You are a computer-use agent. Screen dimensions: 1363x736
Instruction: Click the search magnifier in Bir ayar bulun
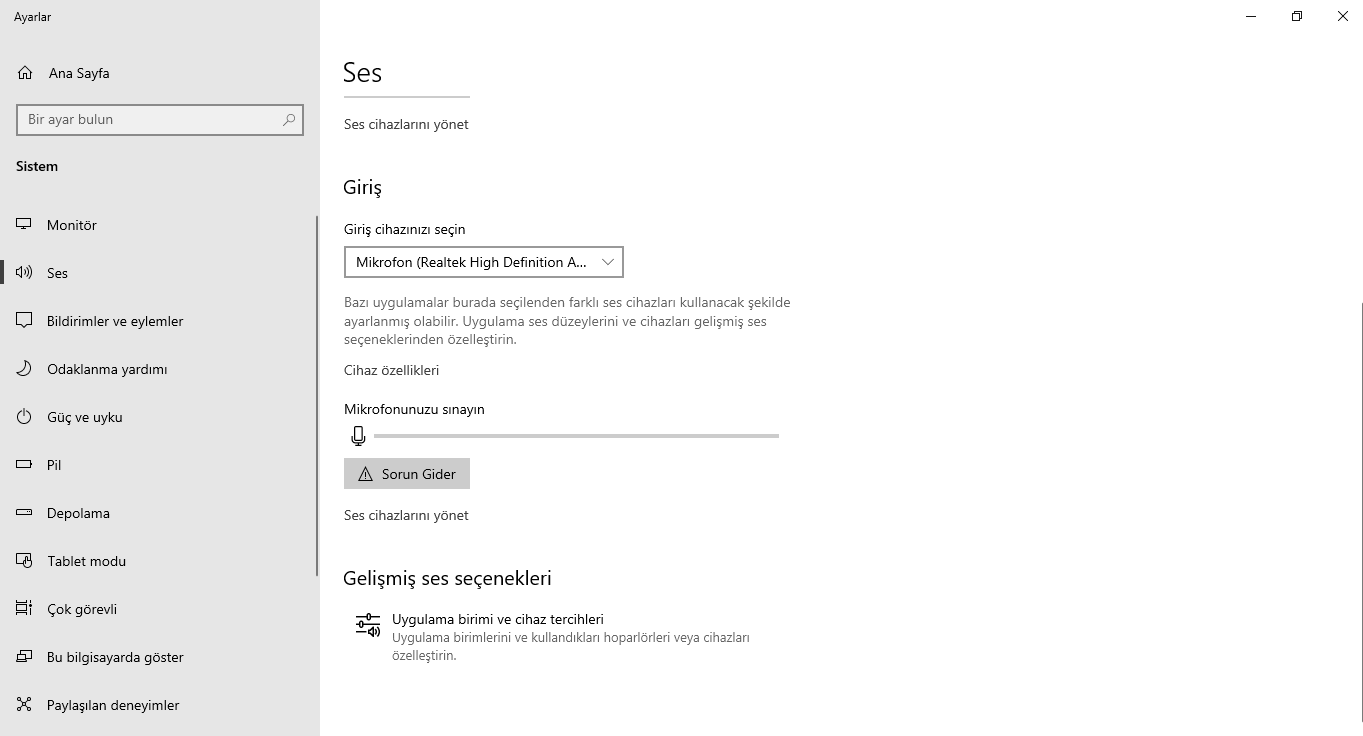point(289,119)
